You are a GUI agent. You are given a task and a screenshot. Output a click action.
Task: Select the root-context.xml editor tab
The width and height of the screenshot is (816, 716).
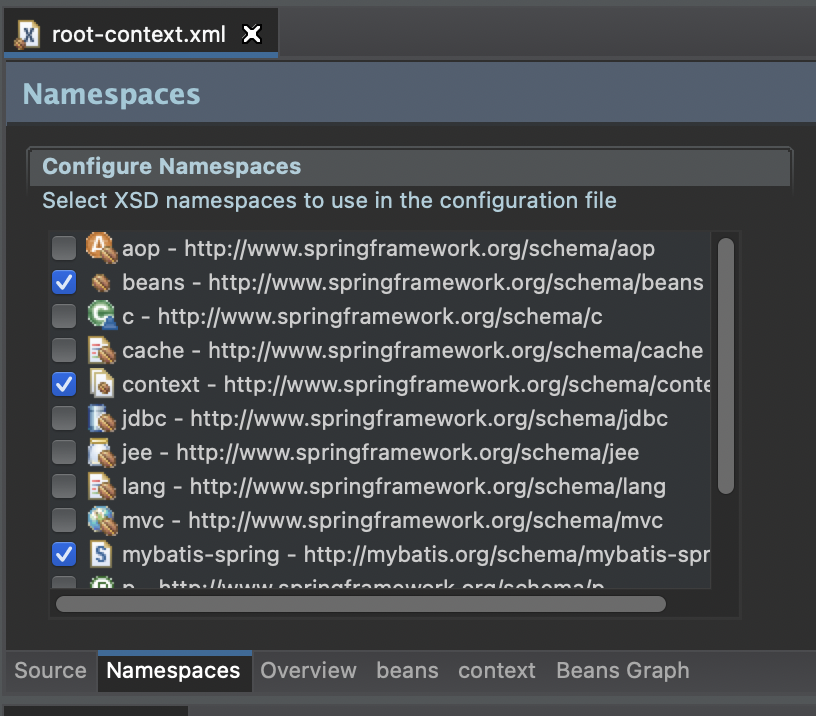click(139, 34)
